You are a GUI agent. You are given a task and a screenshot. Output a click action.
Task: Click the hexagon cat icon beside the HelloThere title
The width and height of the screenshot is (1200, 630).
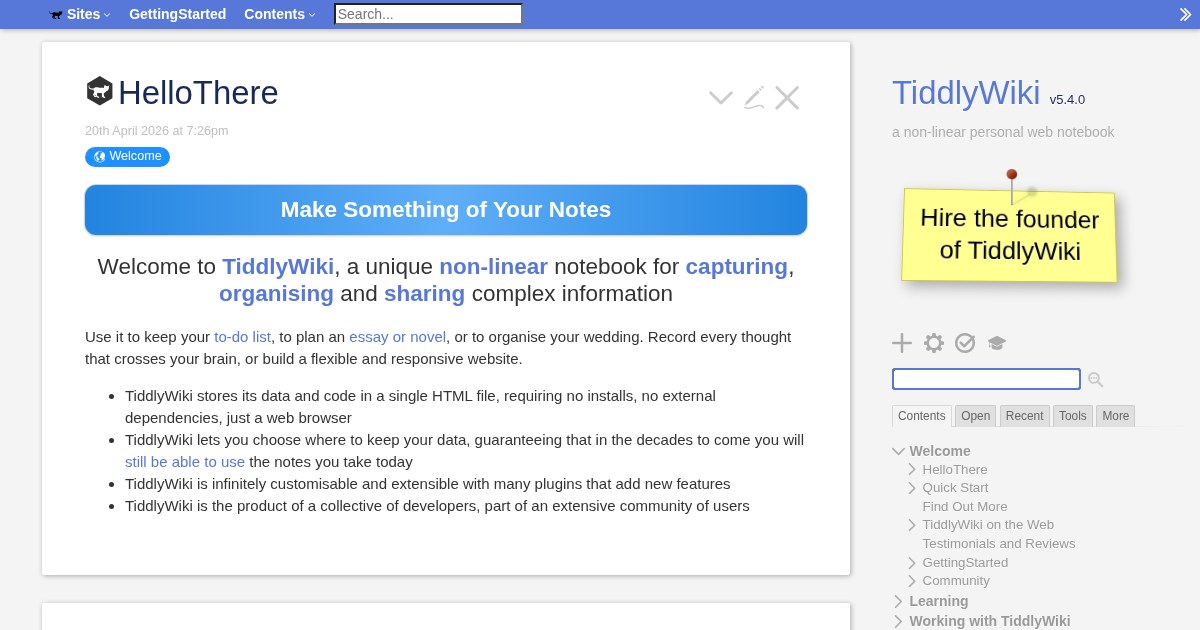(99, 92)
